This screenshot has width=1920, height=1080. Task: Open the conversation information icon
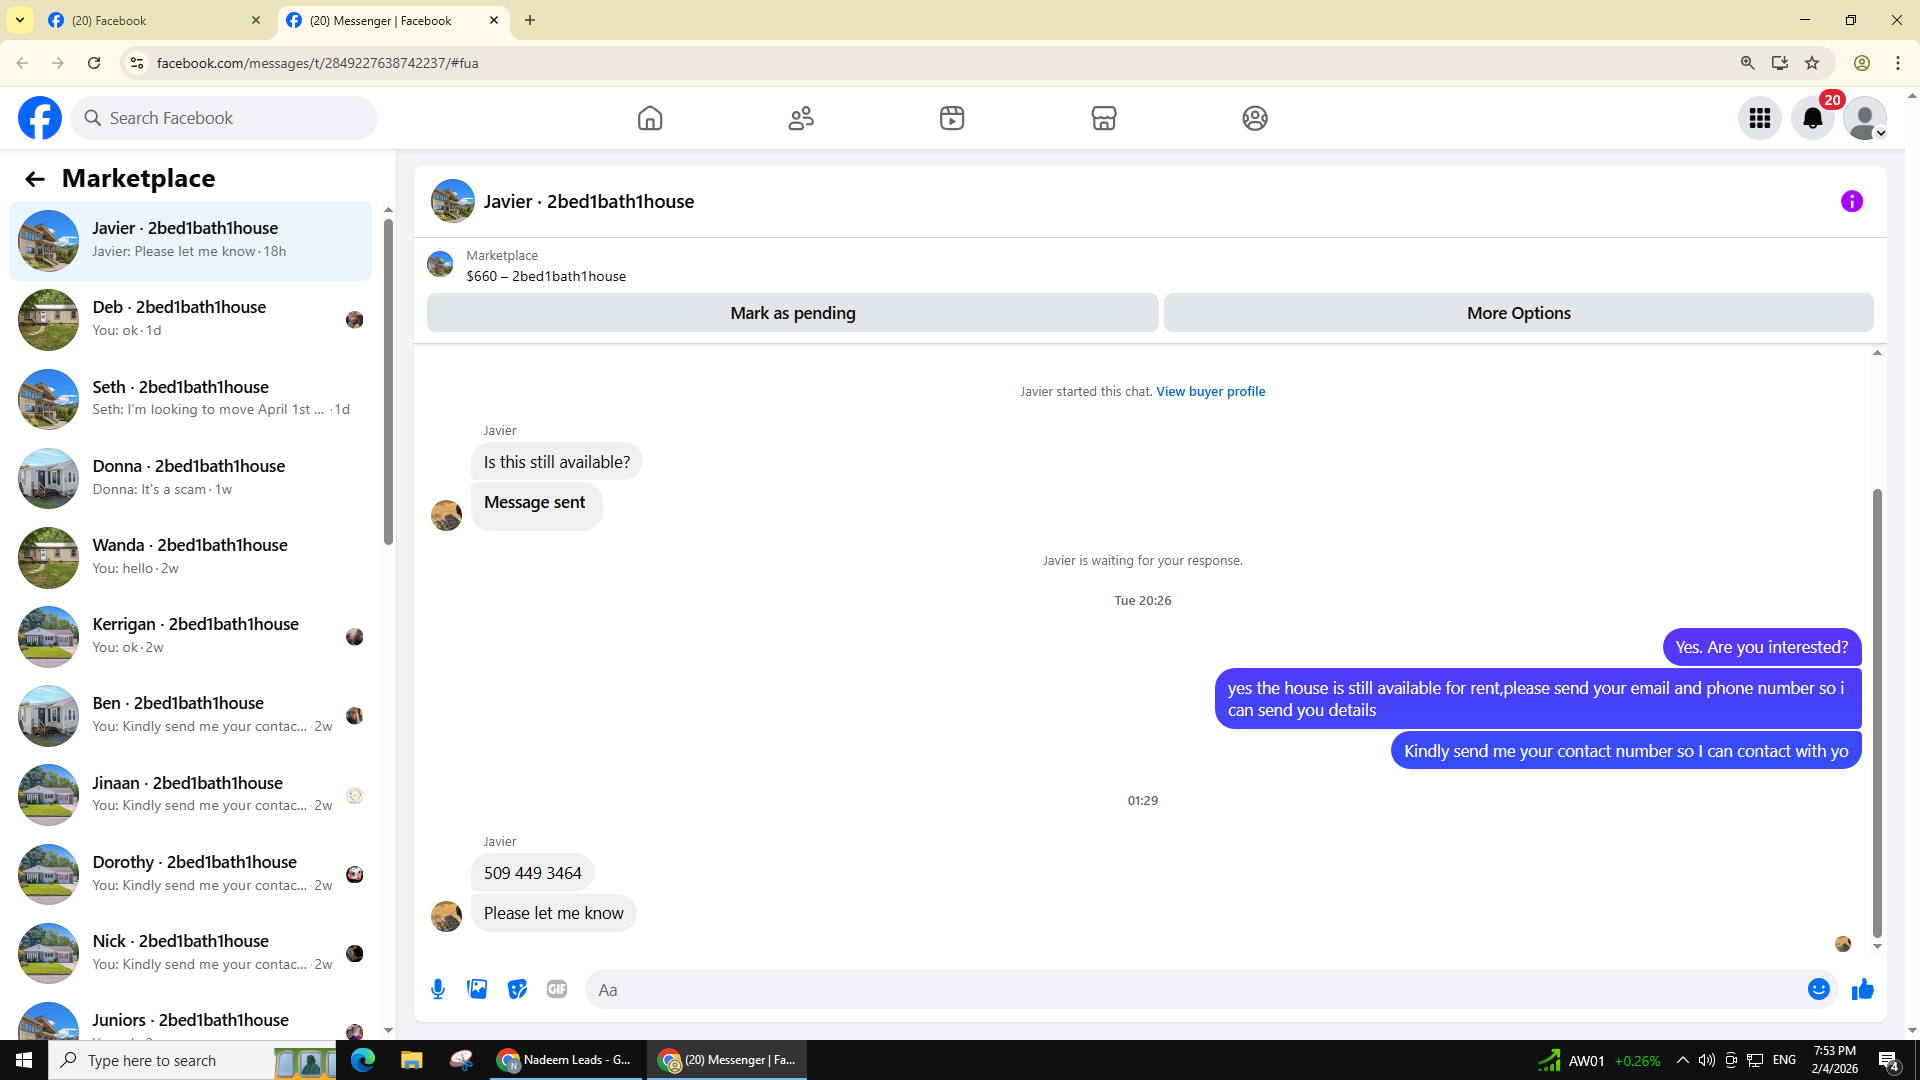(x=1851, y=201)
